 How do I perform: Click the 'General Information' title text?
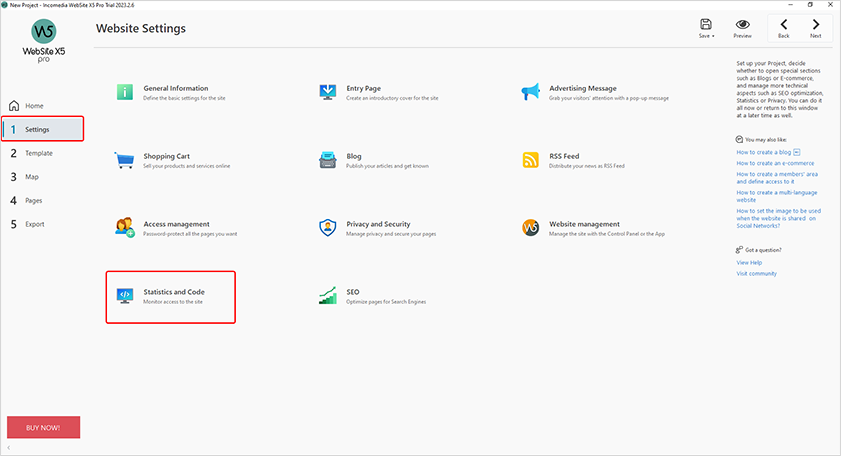(x=176, y=88)
